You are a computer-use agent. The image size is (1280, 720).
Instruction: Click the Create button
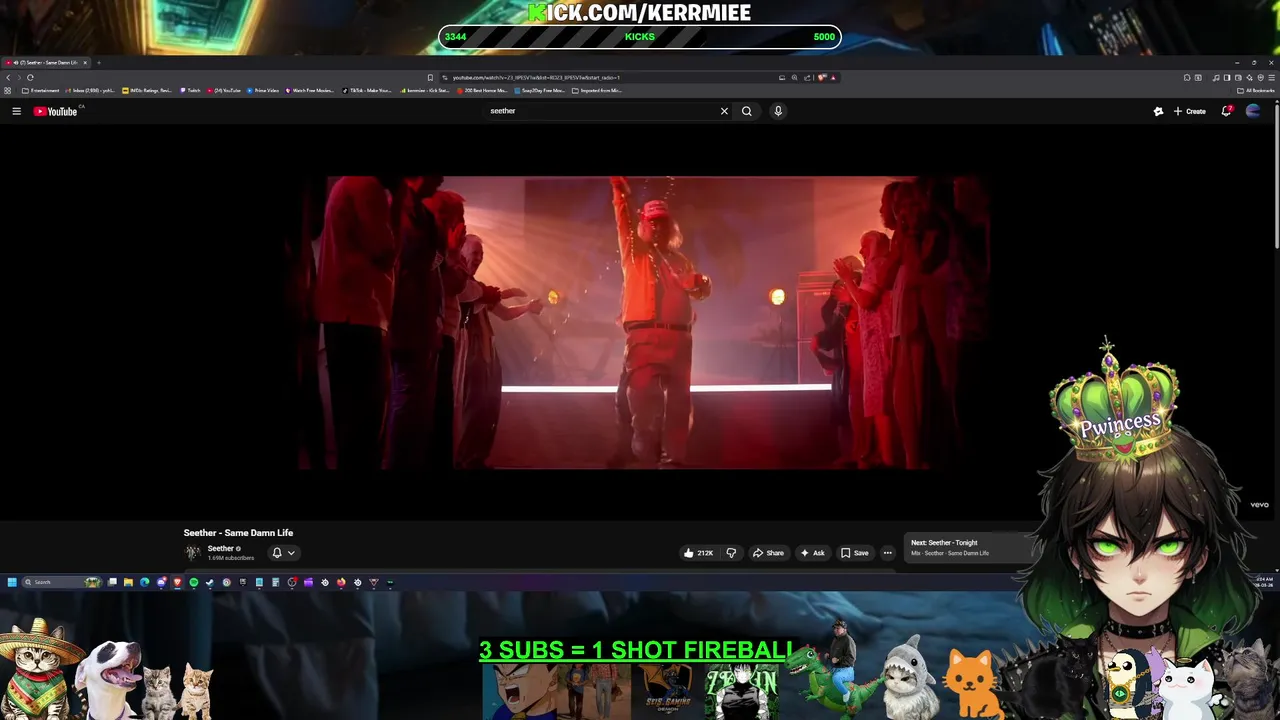(x=1190, y=111)
